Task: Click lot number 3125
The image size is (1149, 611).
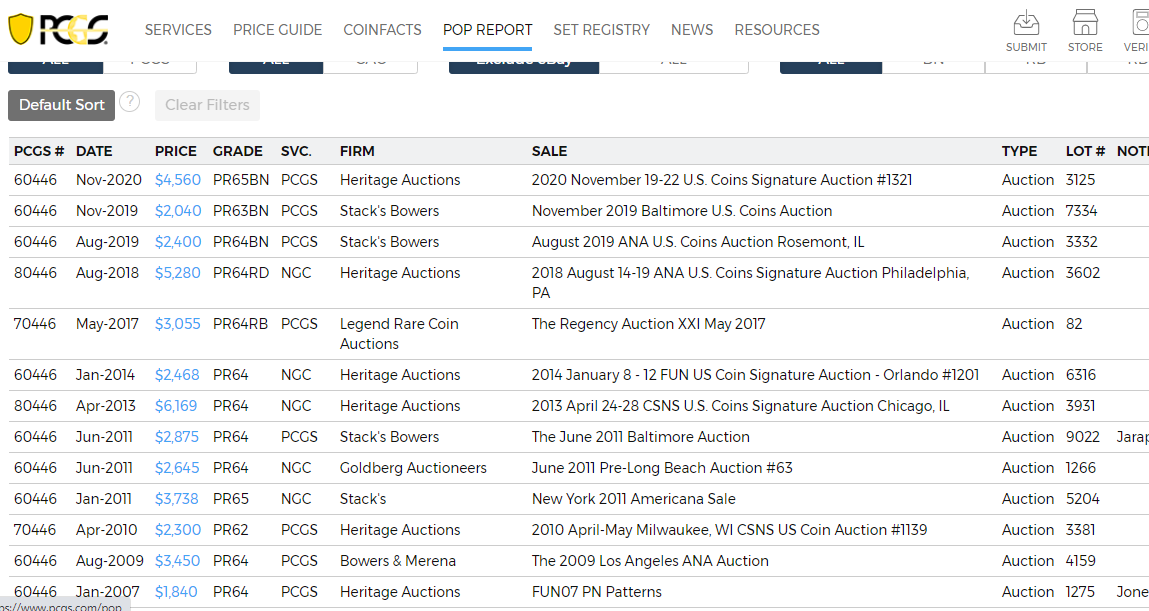Action: click(x=1081, y=180)
